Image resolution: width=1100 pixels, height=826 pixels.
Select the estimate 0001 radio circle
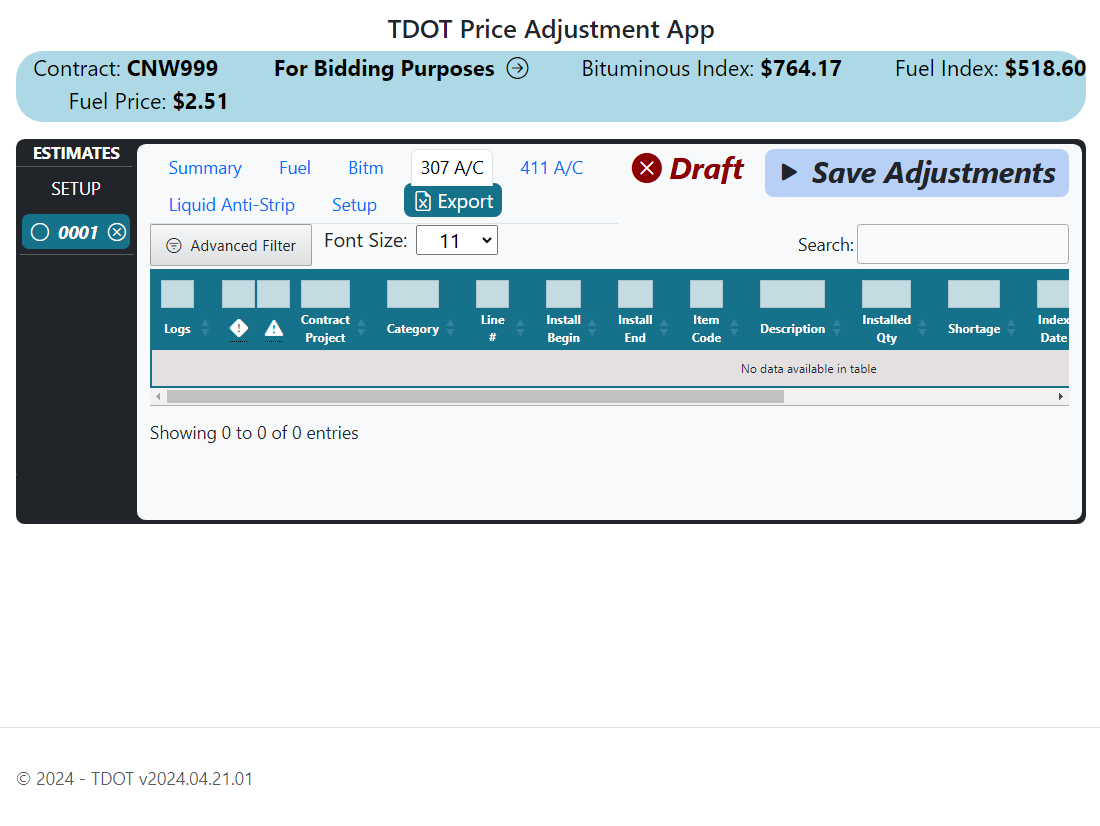coord(40,232)
